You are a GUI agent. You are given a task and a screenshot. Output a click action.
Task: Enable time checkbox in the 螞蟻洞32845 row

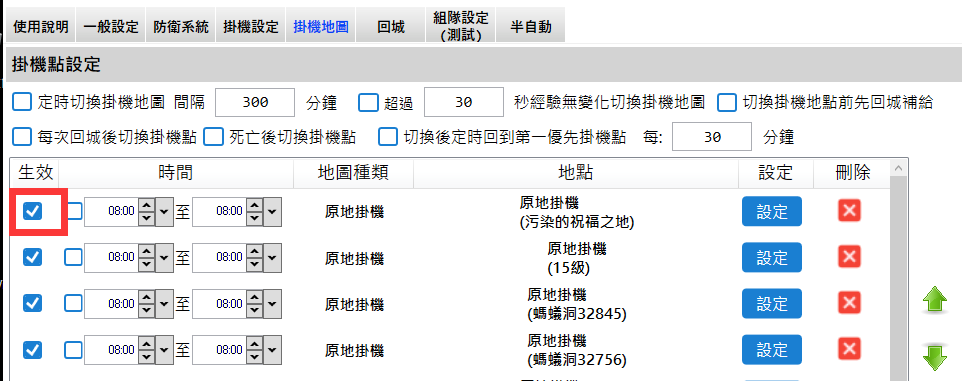click(x=74, y=303)
